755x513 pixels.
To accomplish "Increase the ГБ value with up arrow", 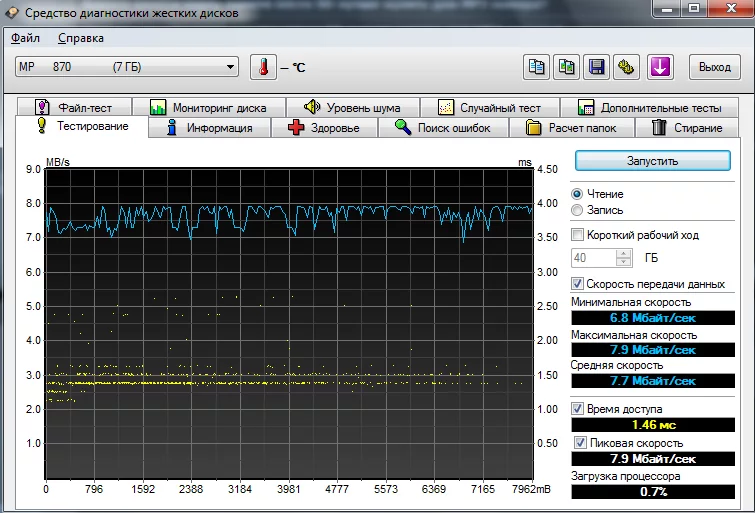I will pyautogui.click(x=624, y=253).
